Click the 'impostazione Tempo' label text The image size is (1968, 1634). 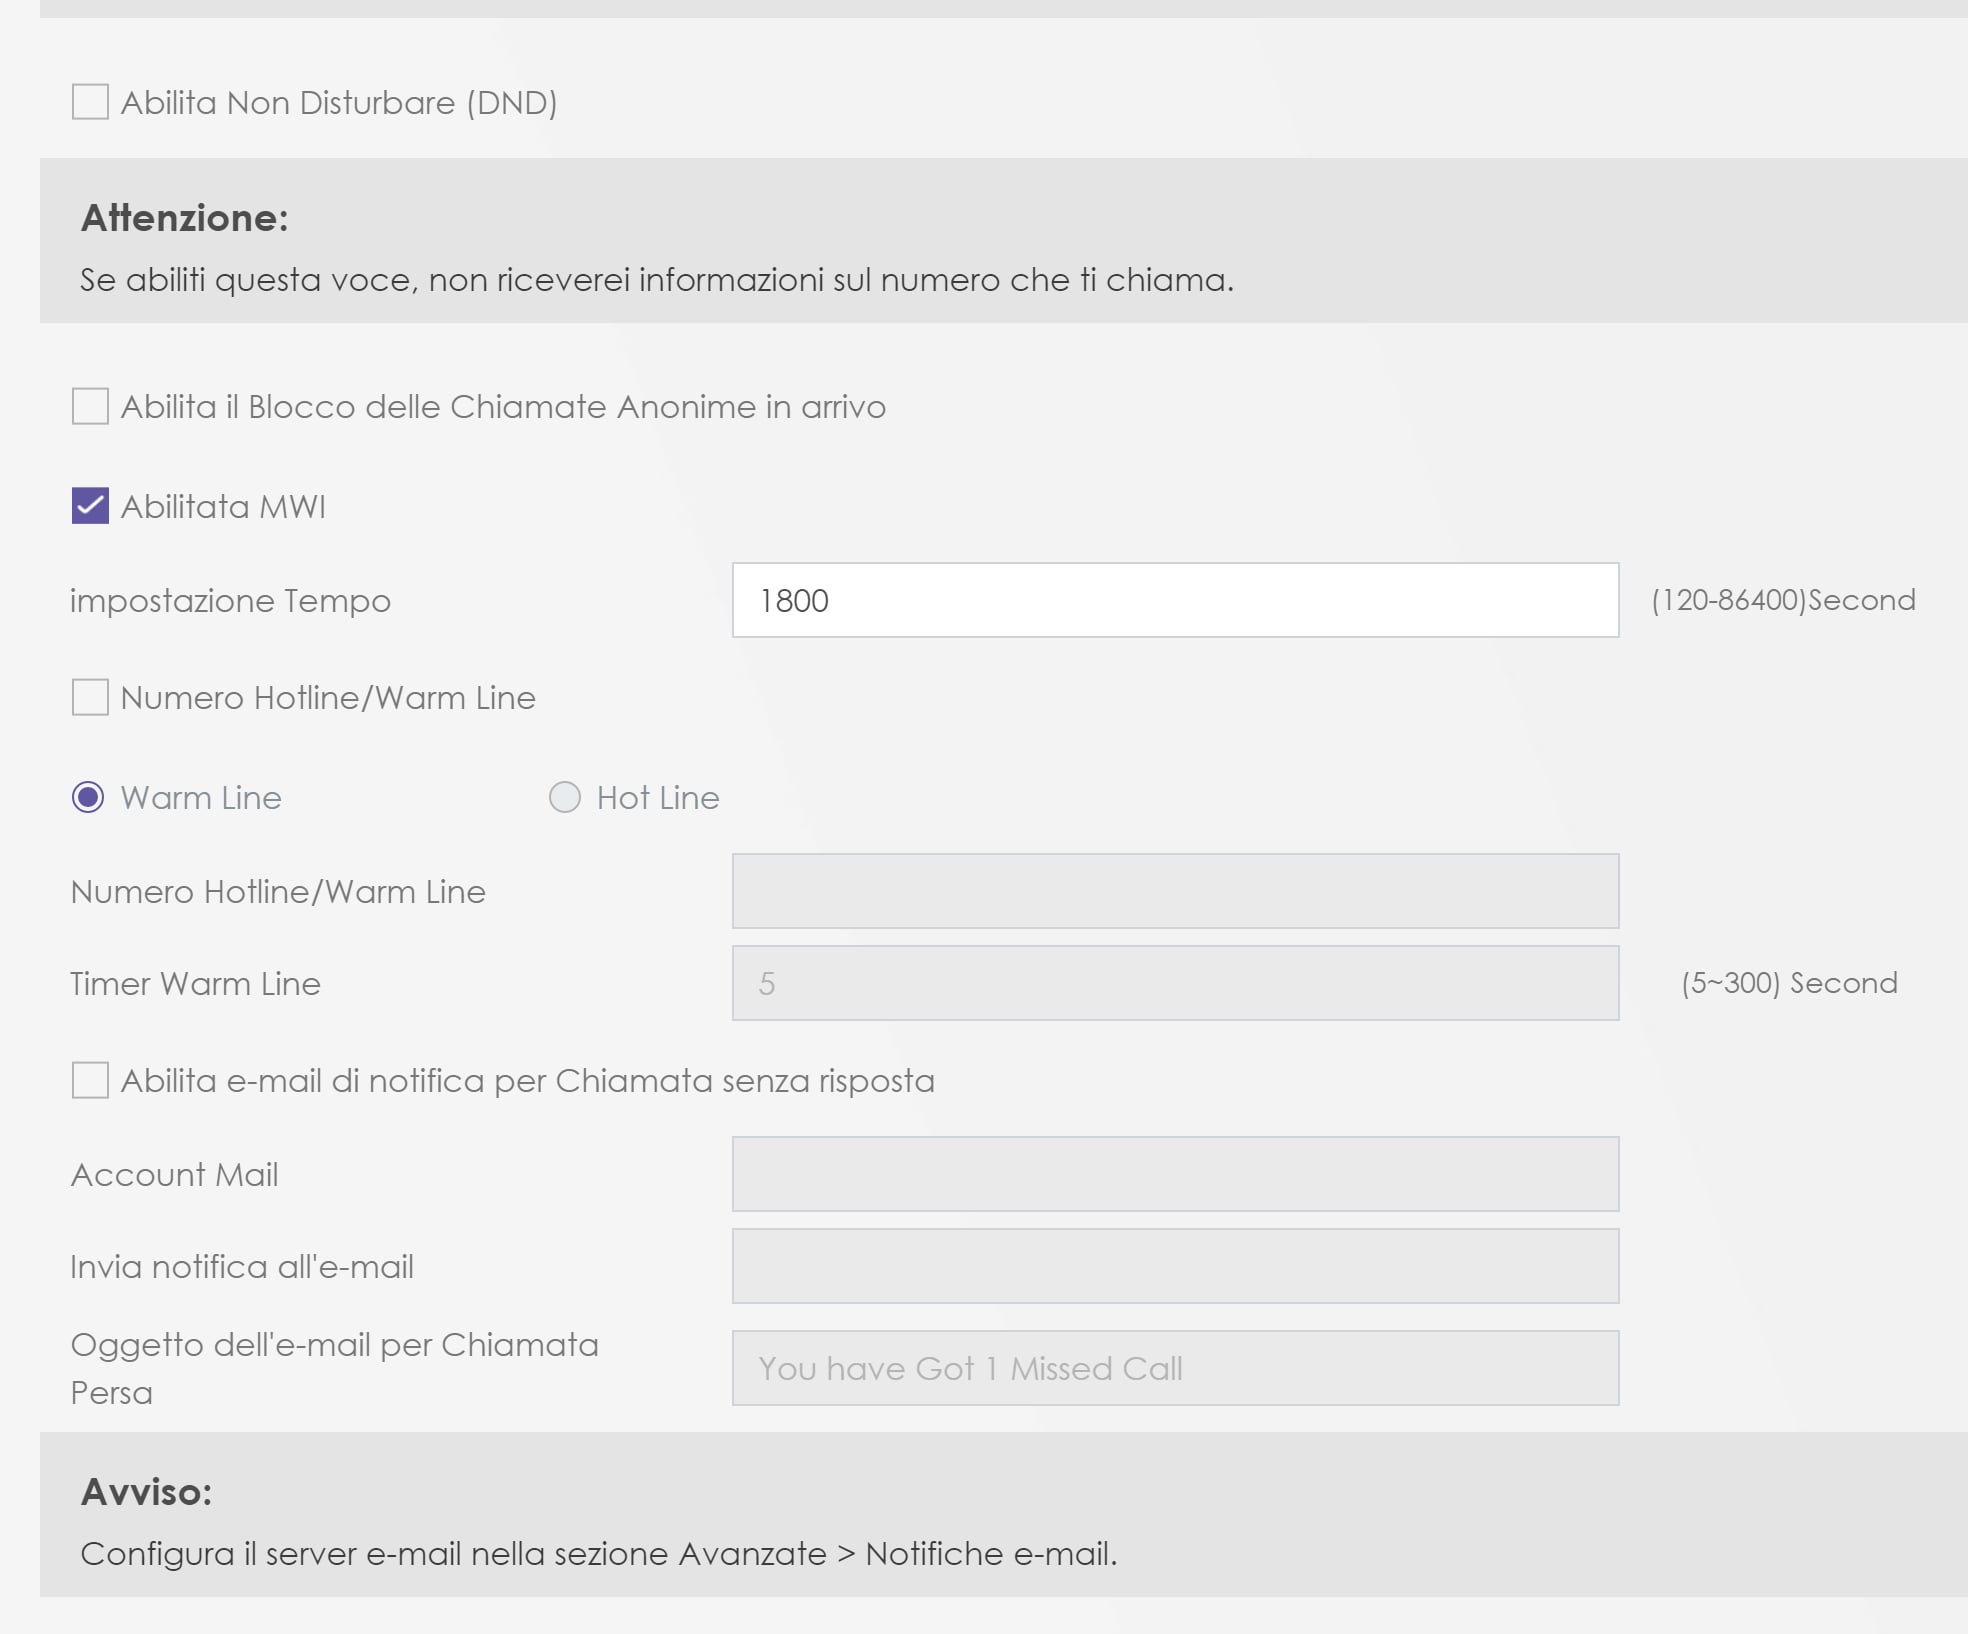coord(230,601)
